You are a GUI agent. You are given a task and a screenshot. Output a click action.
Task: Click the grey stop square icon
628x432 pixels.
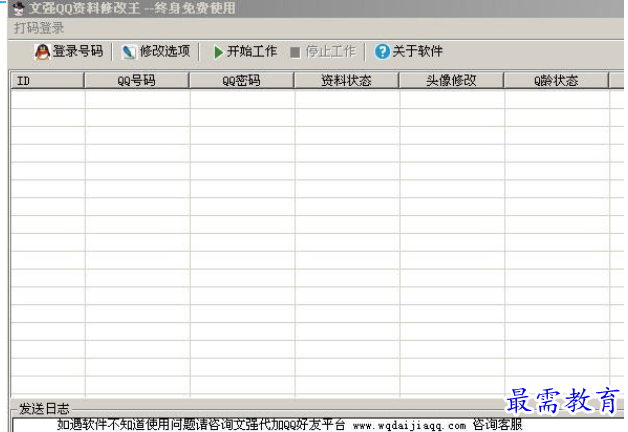[x=295, y=52]
